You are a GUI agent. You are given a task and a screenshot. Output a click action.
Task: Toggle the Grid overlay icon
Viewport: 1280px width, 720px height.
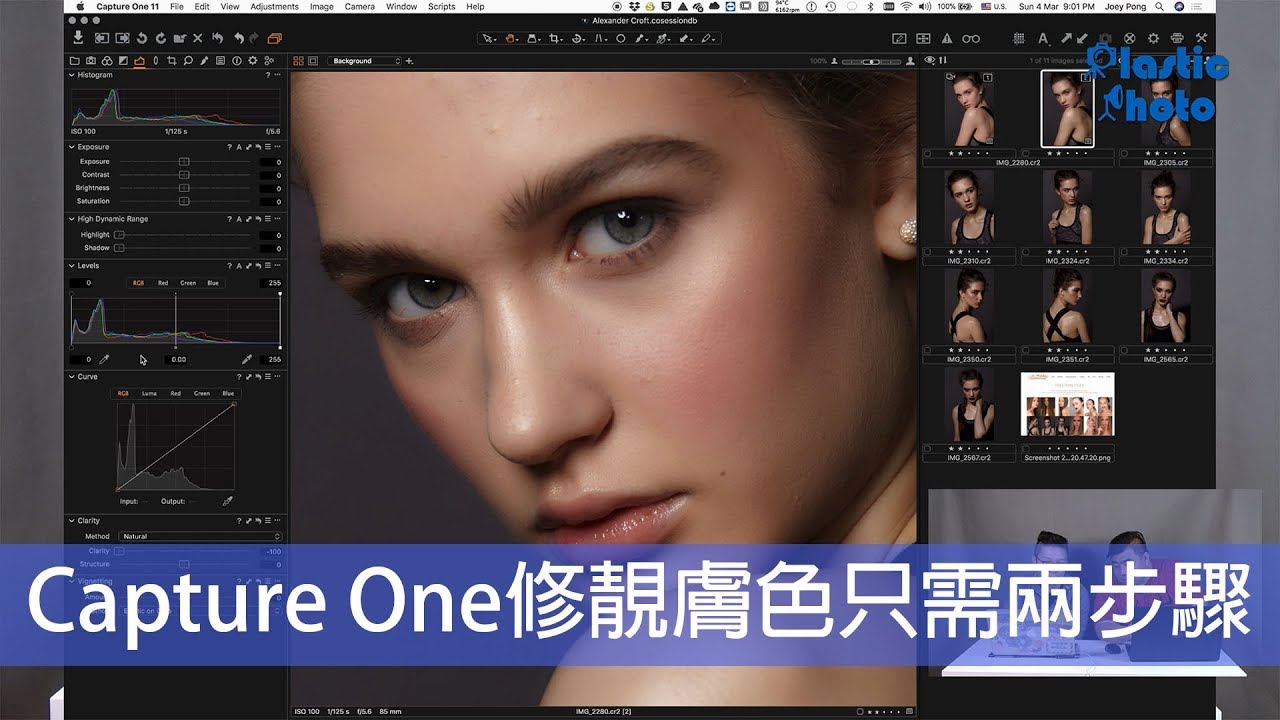point(1019,39)
